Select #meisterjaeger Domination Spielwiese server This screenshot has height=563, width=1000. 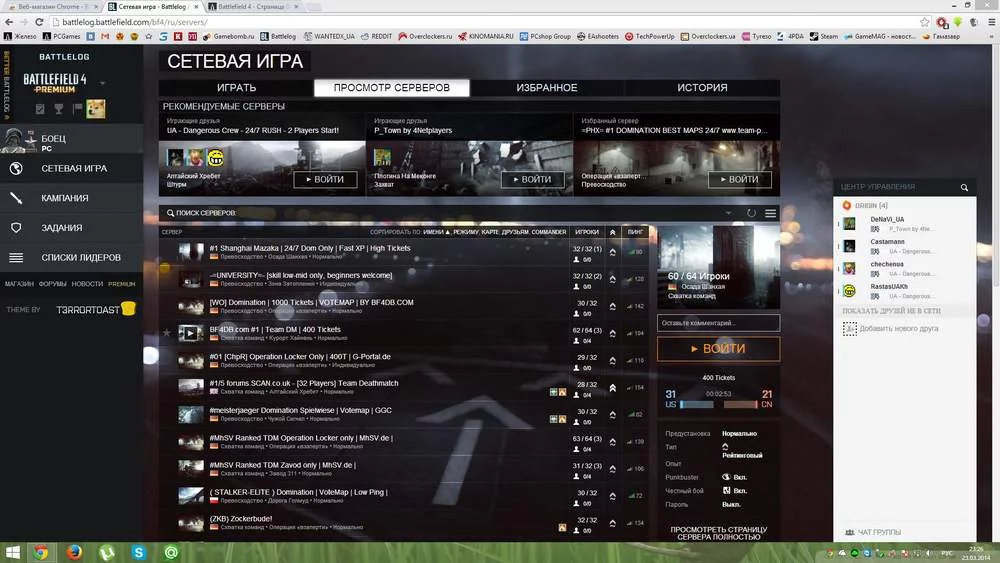[x=405, y=414]
